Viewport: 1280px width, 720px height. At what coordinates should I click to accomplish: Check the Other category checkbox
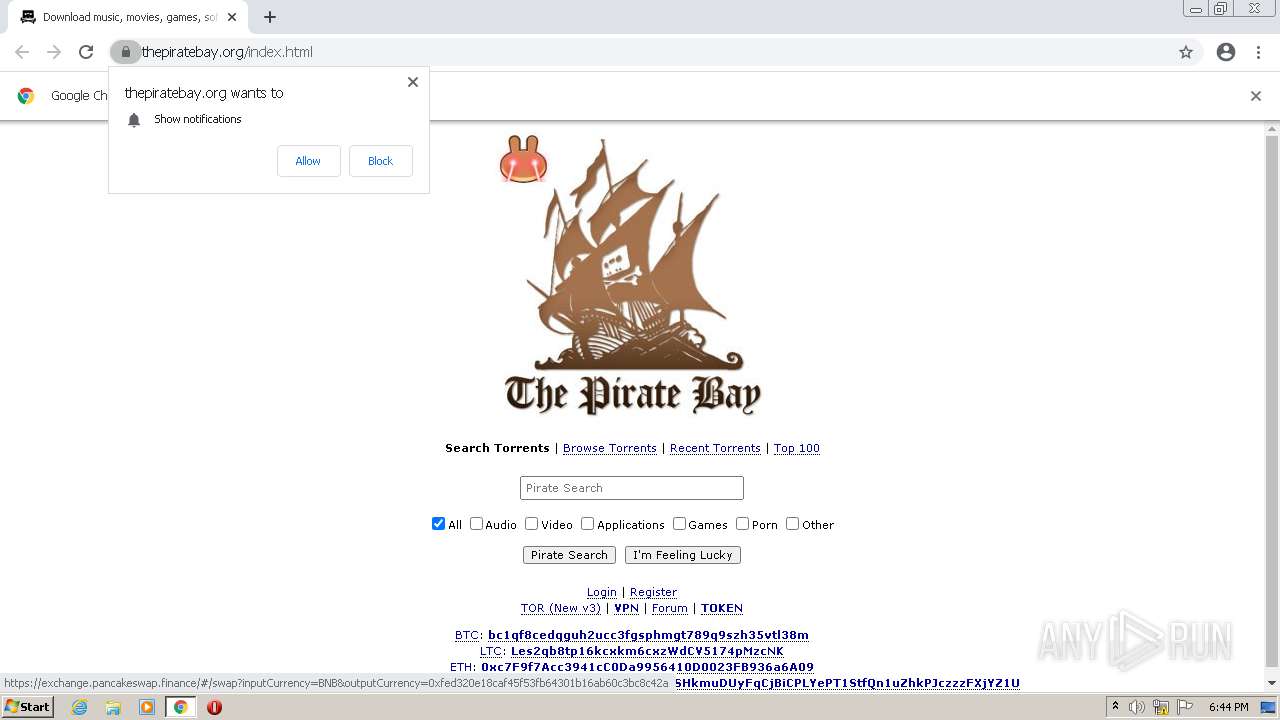point(793,524)
